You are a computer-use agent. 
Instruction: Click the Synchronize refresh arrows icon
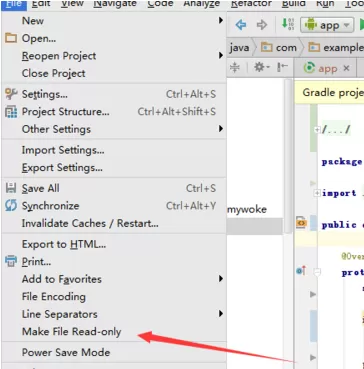point(11,206)
